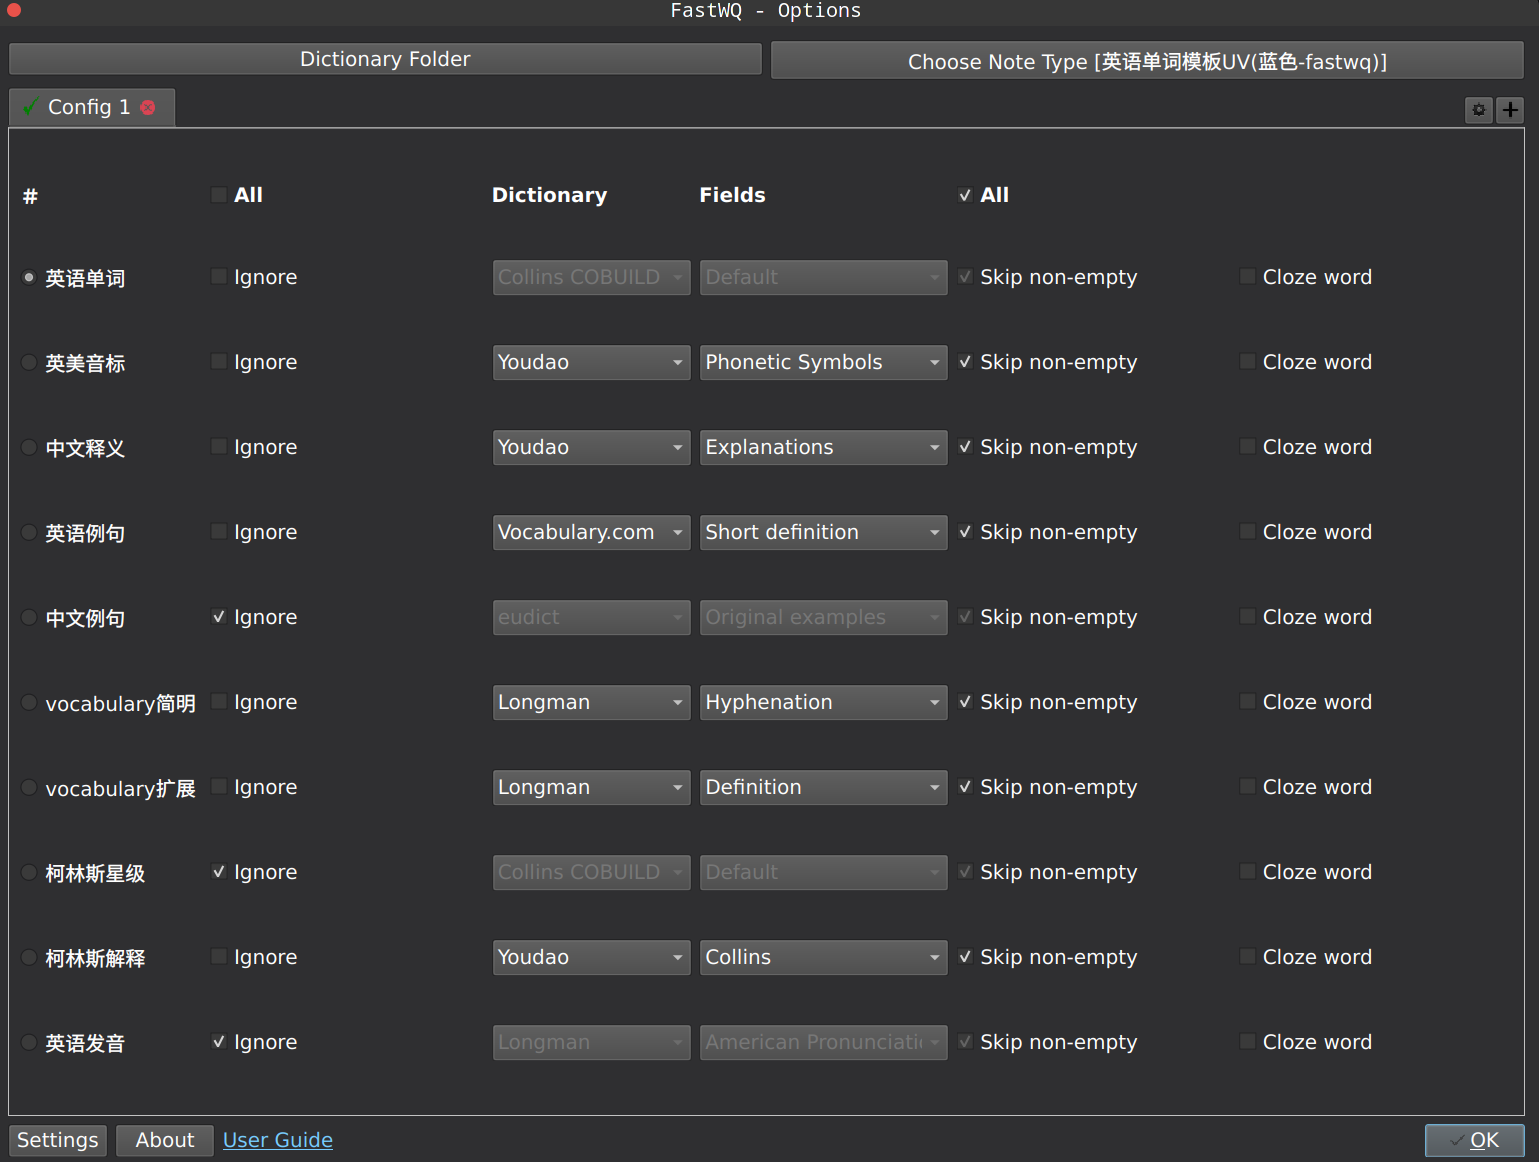This screenshot has width=1539, height=1162.
Task: Enable Cloze word for the 英语单词 row
Action: tap(1247, 277)
